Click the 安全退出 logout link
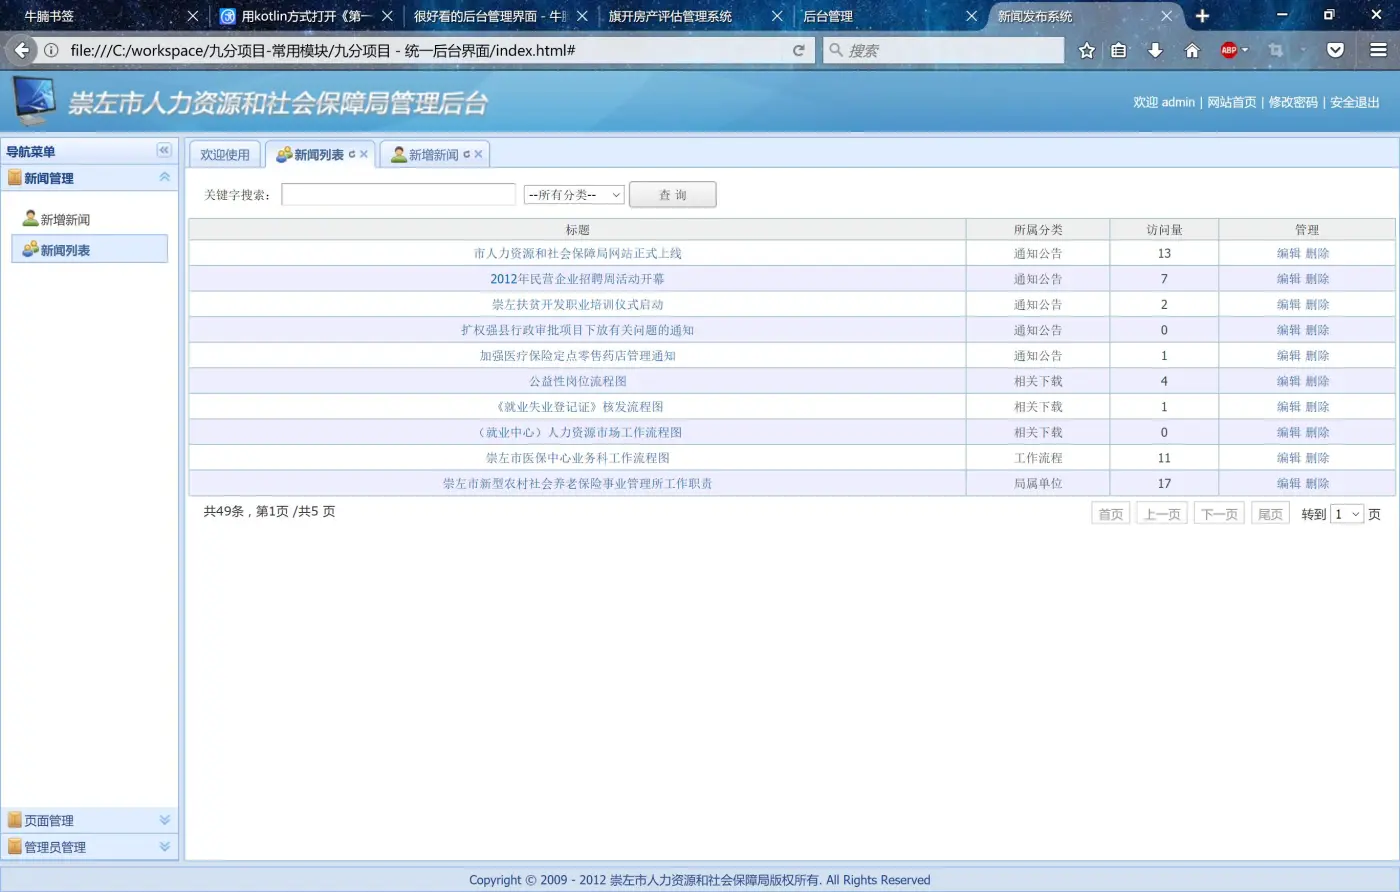This screenshot has width=1400, height=892. pyautogui.click(x=1354, y=102)
